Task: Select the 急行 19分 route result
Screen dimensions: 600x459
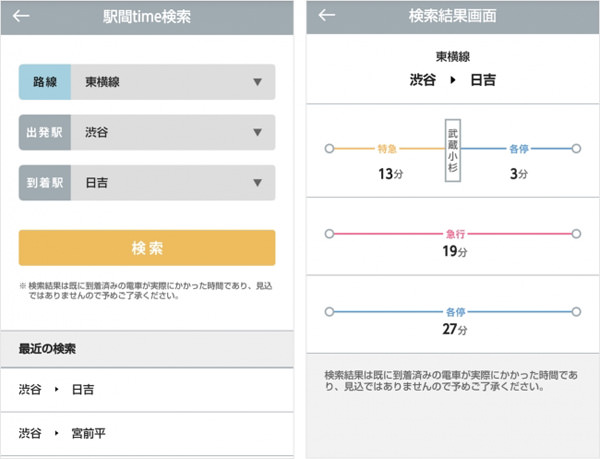Action: tap(453, 240)
